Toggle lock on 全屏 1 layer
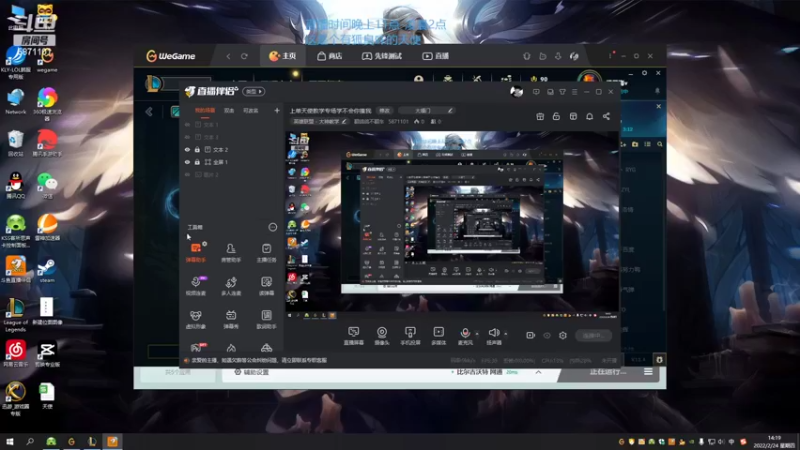The height and width of the screenshot is (450, 800). coord(197,162)
